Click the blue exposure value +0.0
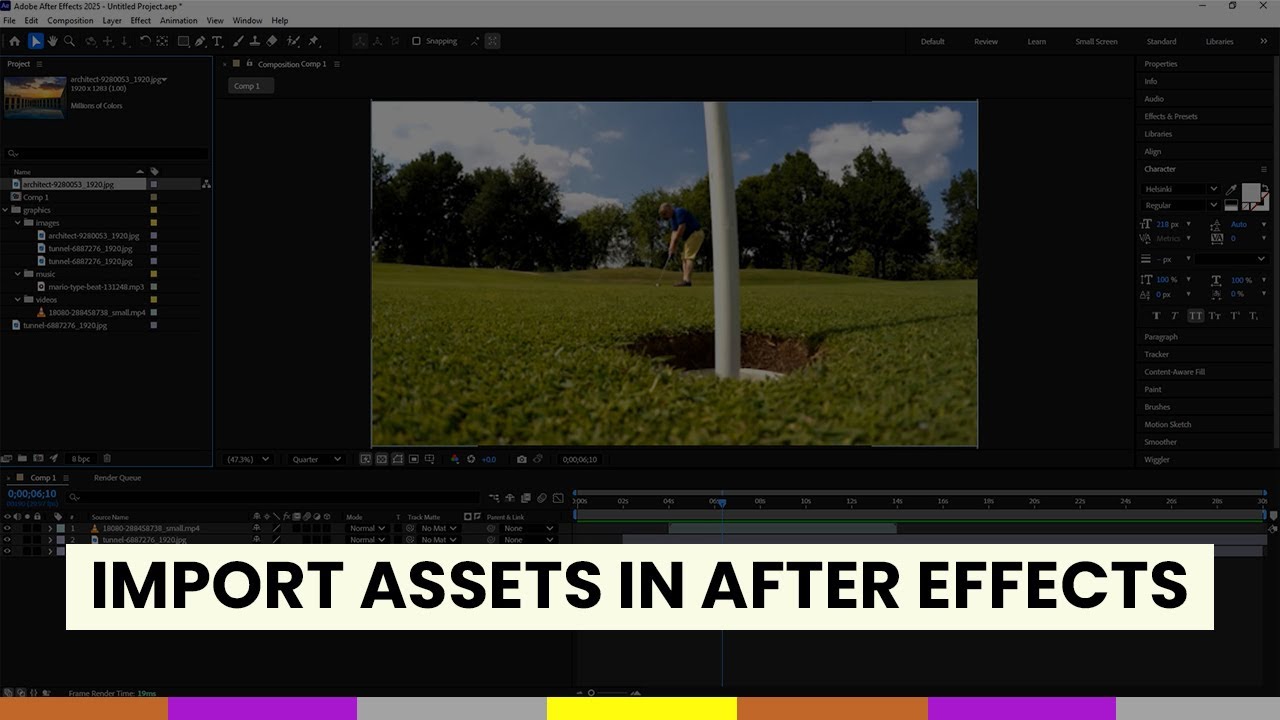Image resolution: width=1280 pixels, height=720 pixels. click(x=489, y=459)
